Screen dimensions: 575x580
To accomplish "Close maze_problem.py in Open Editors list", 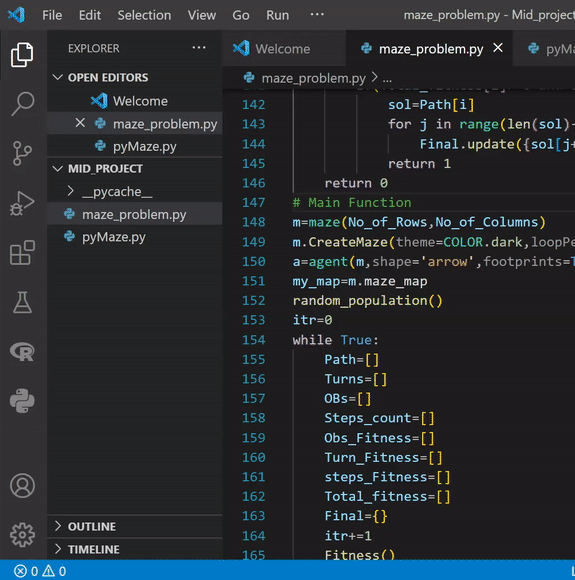I will (80, 123).
